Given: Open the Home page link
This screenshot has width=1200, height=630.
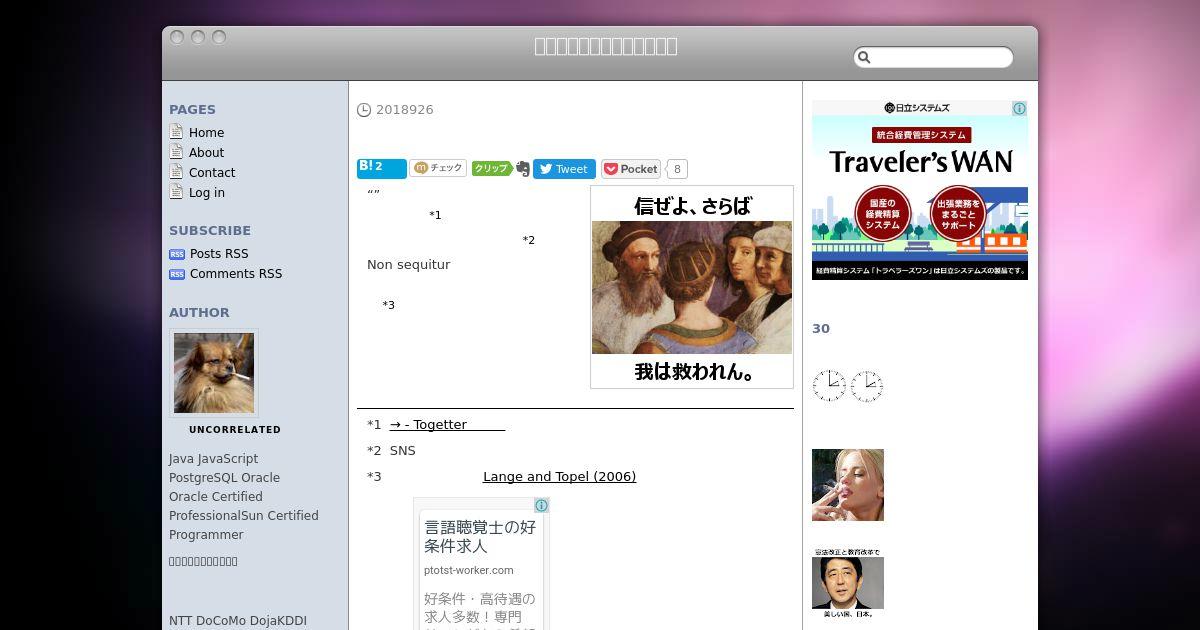Looking at the screenshot, I should 206,133.
